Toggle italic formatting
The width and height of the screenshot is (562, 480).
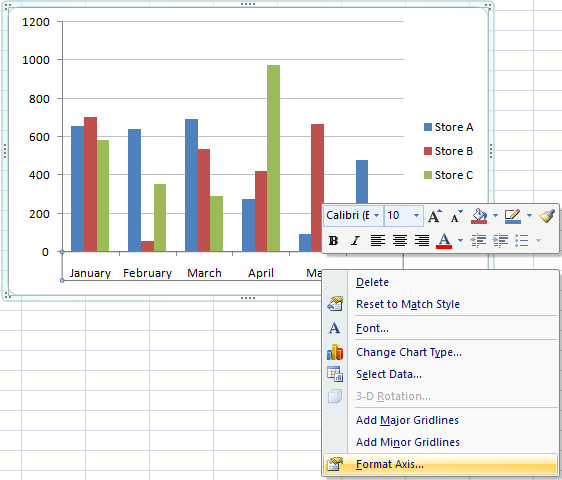pyautogui.click(x=355, y=241)
